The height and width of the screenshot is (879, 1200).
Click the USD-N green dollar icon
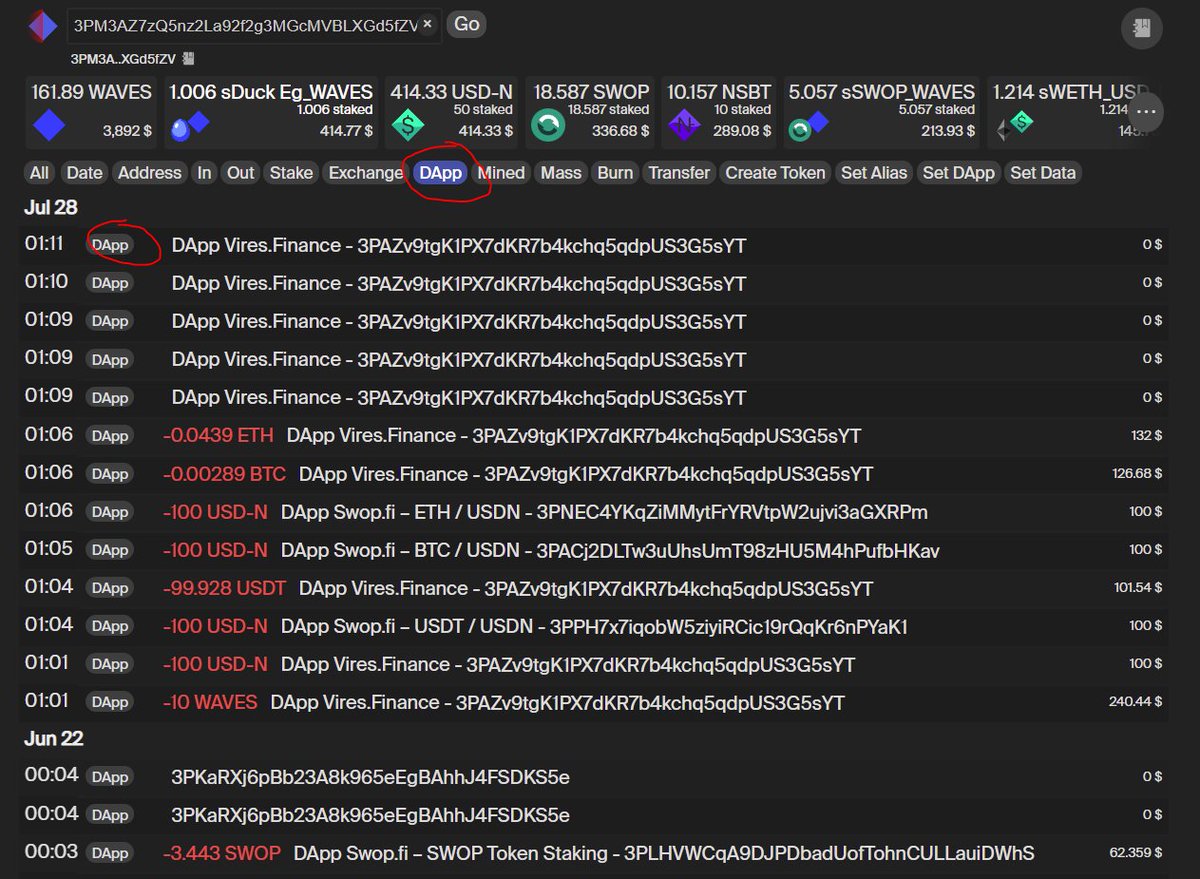pyautogui.click(x=407, y=126)
